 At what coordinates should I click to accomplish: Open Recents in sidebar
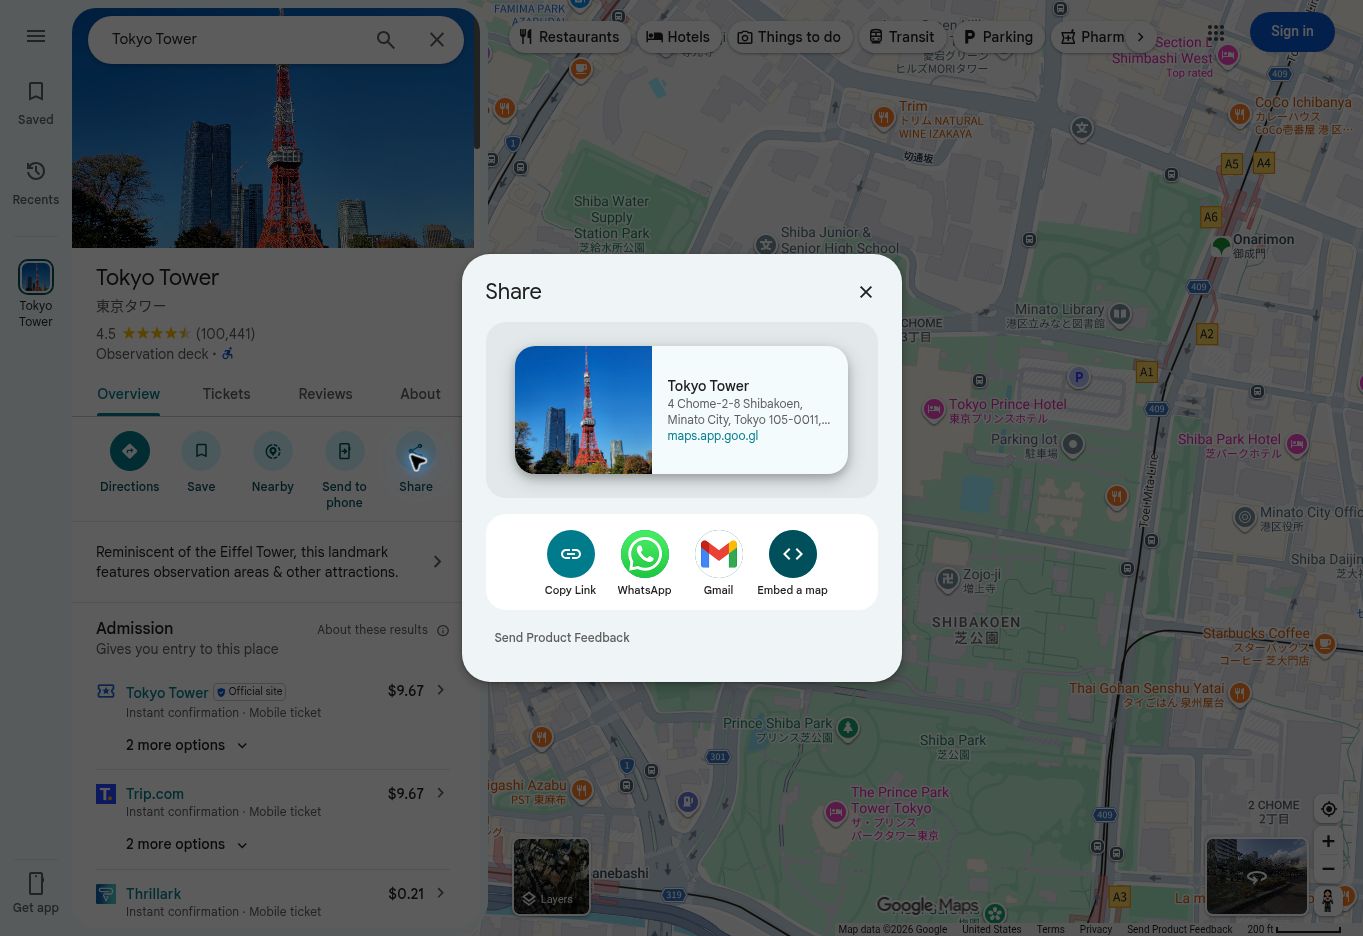coord(36,183)
